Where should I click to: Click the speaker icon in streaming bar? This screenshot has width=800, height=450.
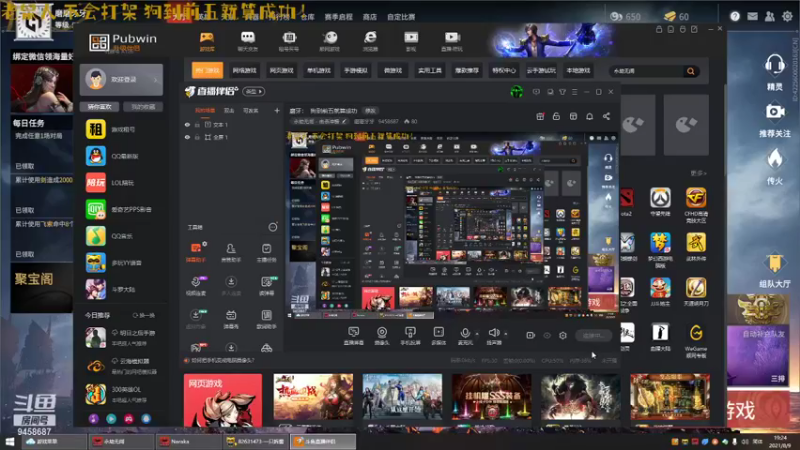pyautogui.click(x=493, y=333)
